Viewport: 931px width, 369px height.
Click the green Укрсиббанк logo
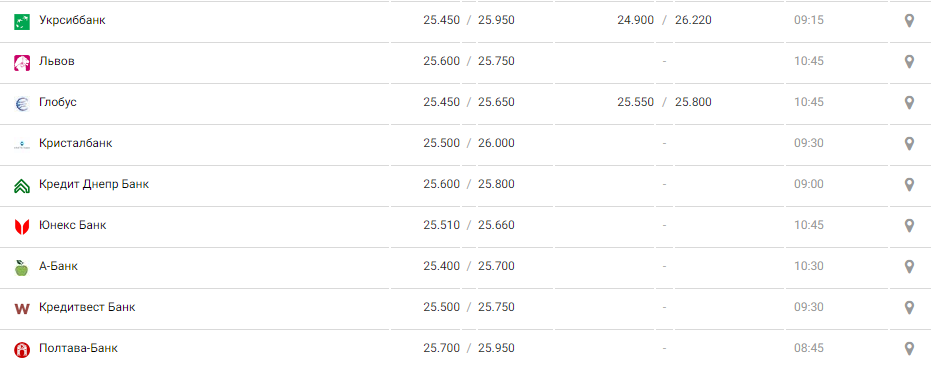click(x=22, y=21)
